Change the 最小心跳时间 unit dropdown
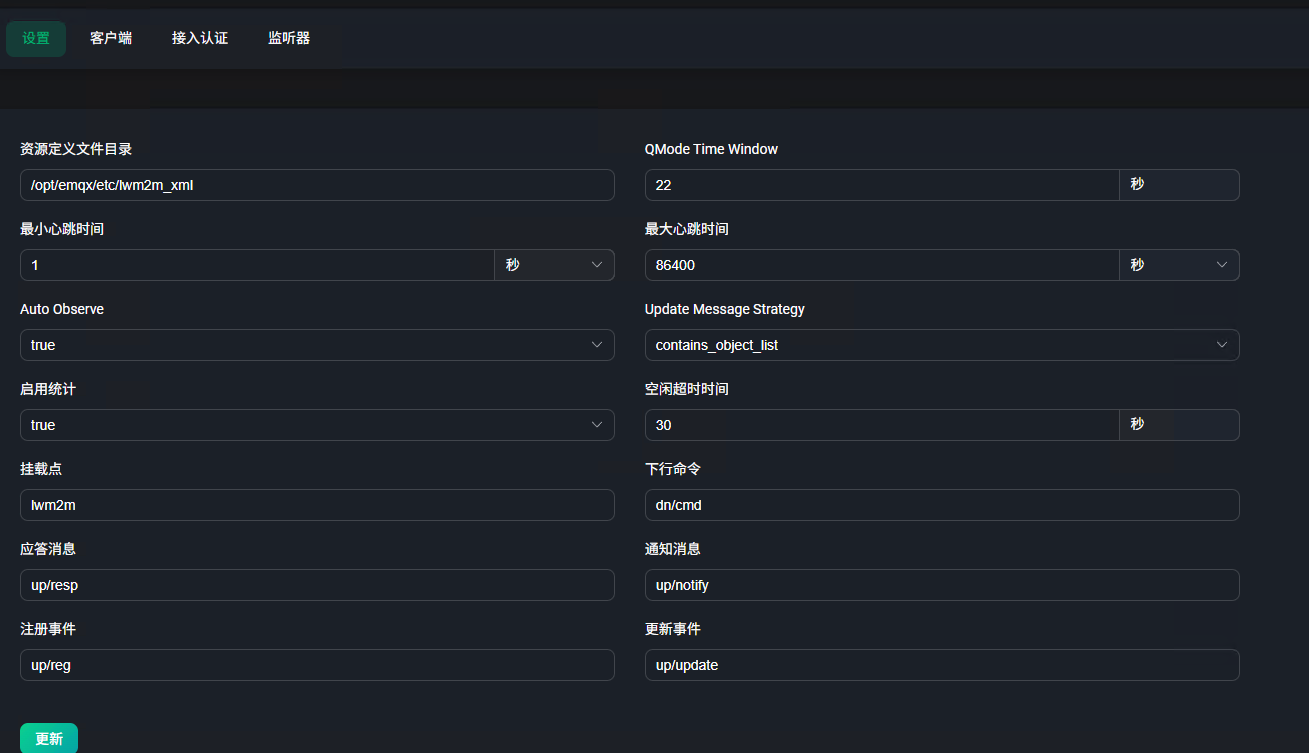This screenshot has height=753, width=1309. tap(554, 265)
